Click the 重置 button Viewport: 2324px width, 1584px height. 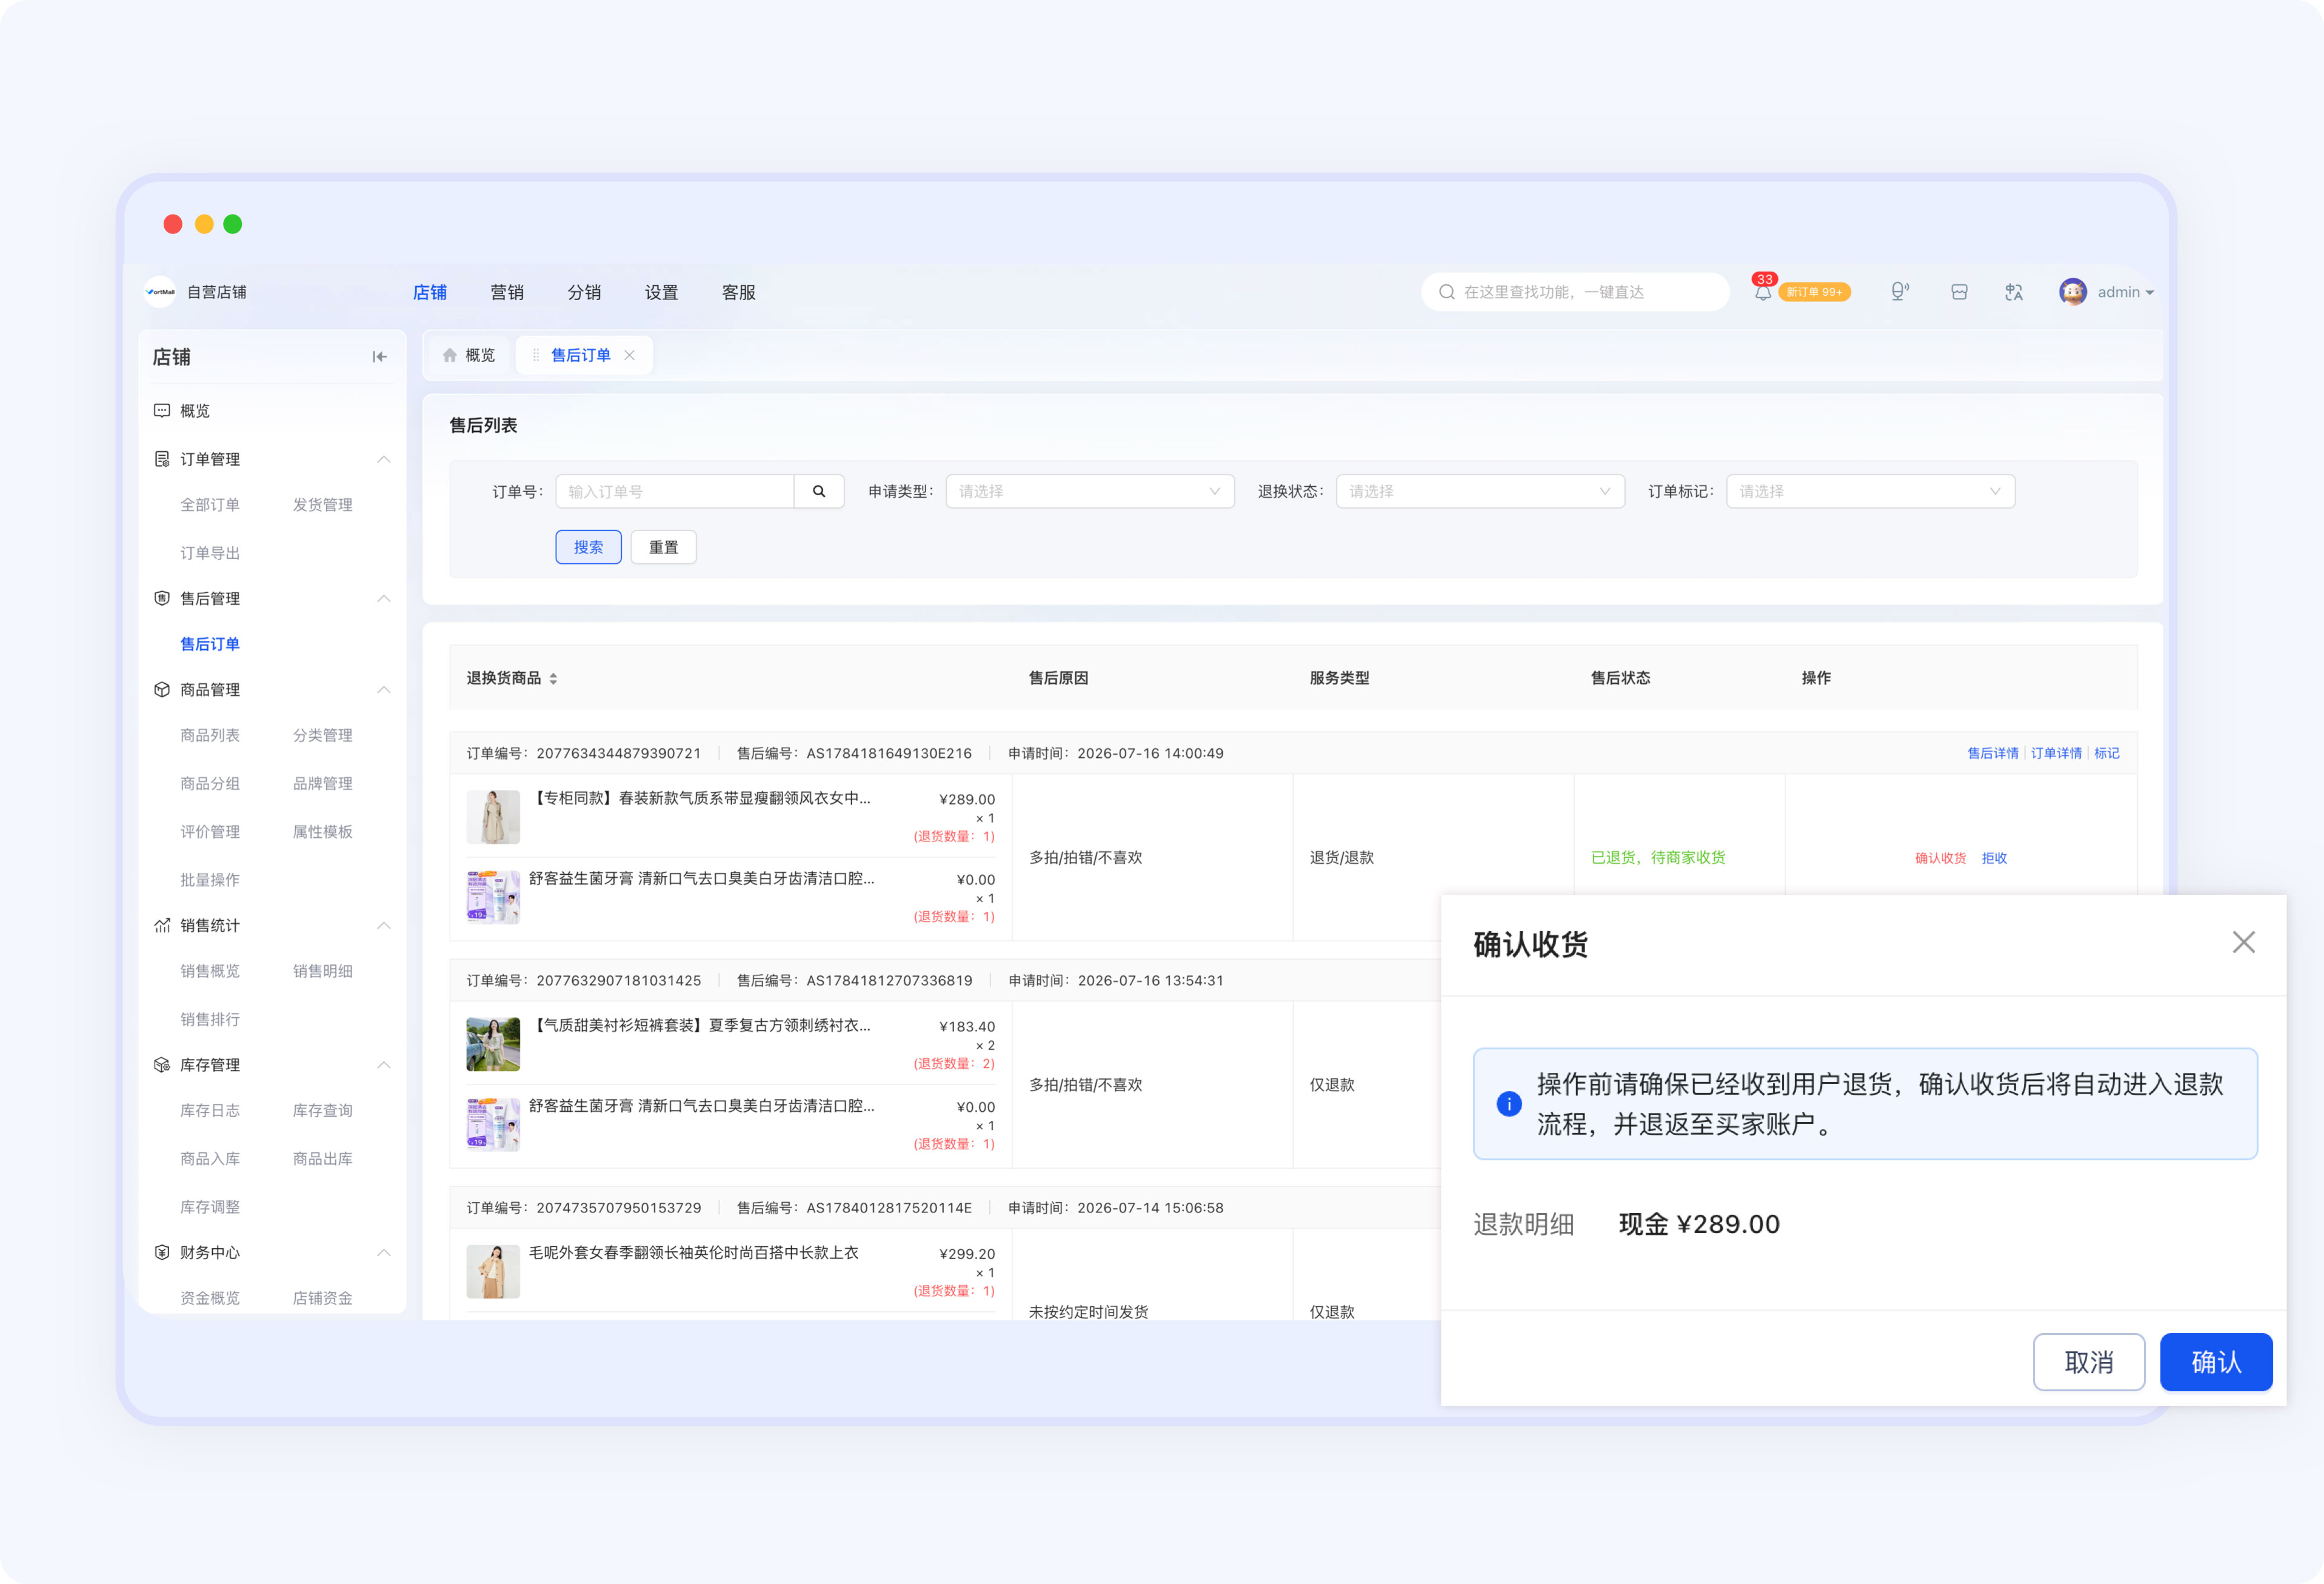(663, 547)
